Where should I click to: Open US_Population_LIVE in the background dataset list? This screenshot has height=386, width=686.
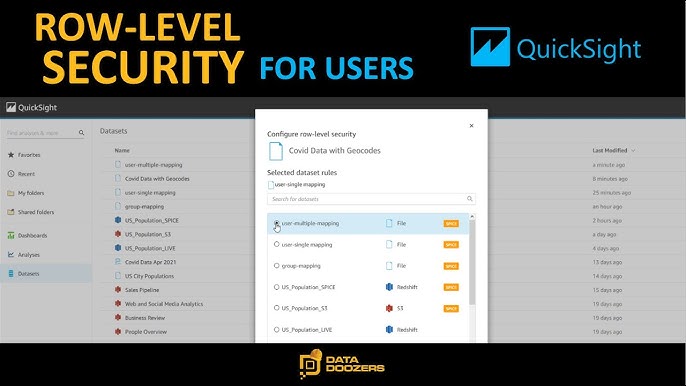click(150, 248)
